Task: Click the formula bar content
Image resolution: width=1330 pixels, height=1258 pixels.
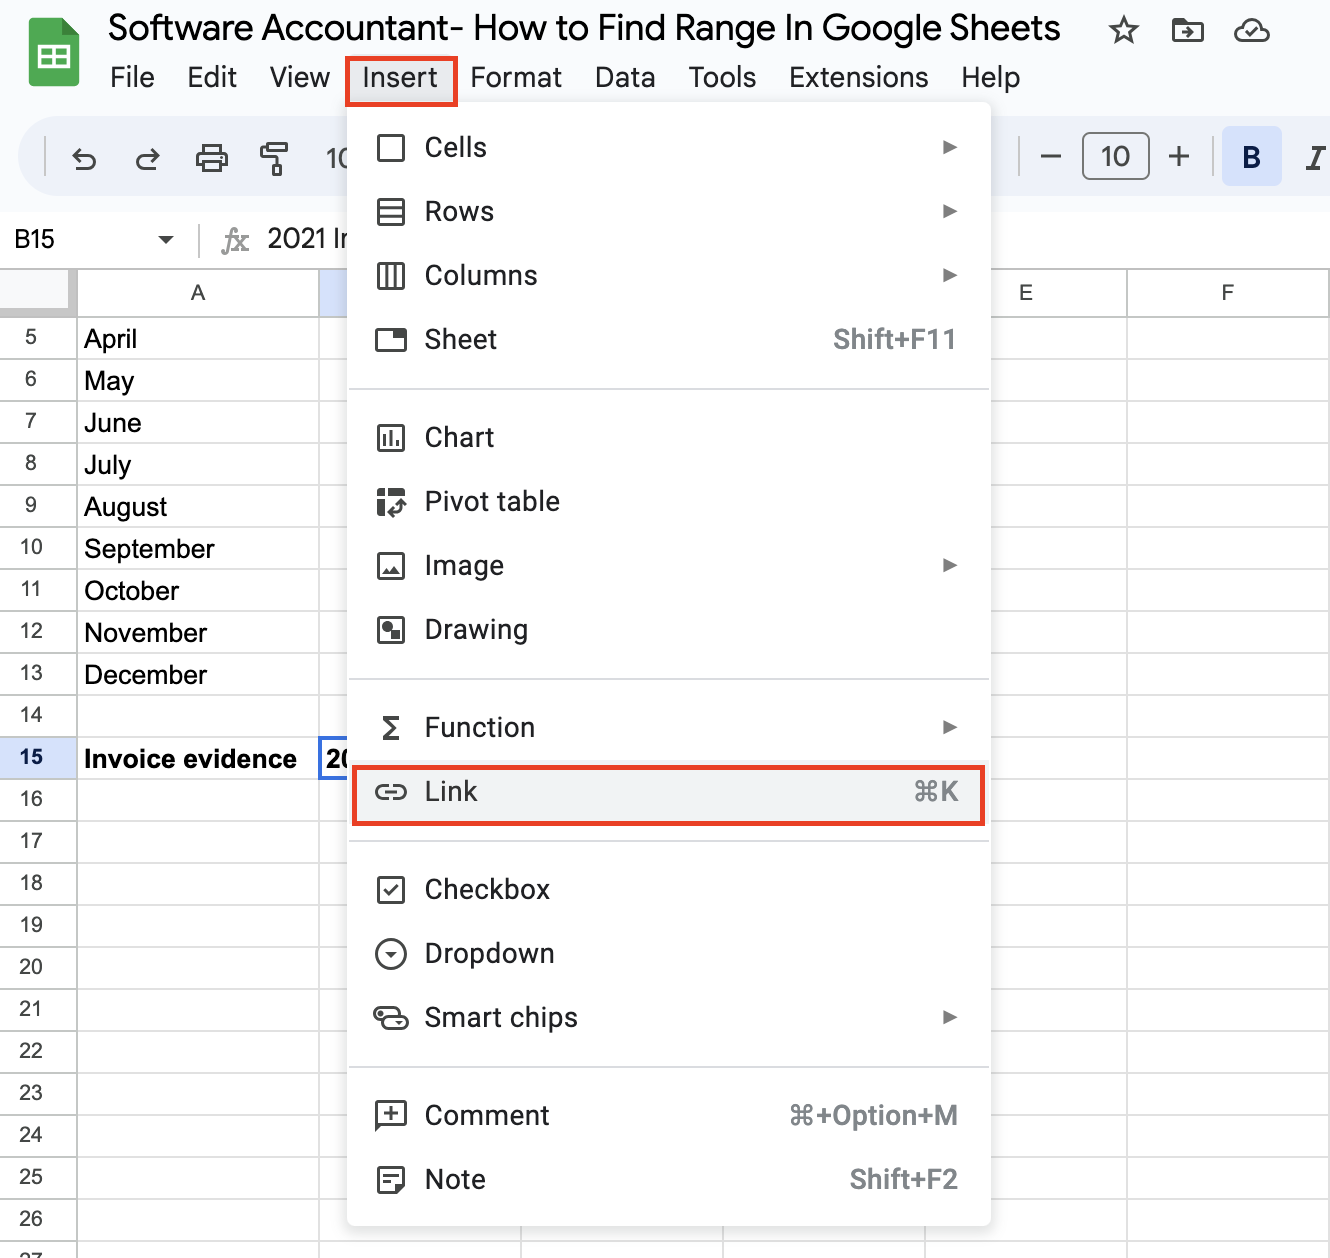Action: [x=307, y=239]
